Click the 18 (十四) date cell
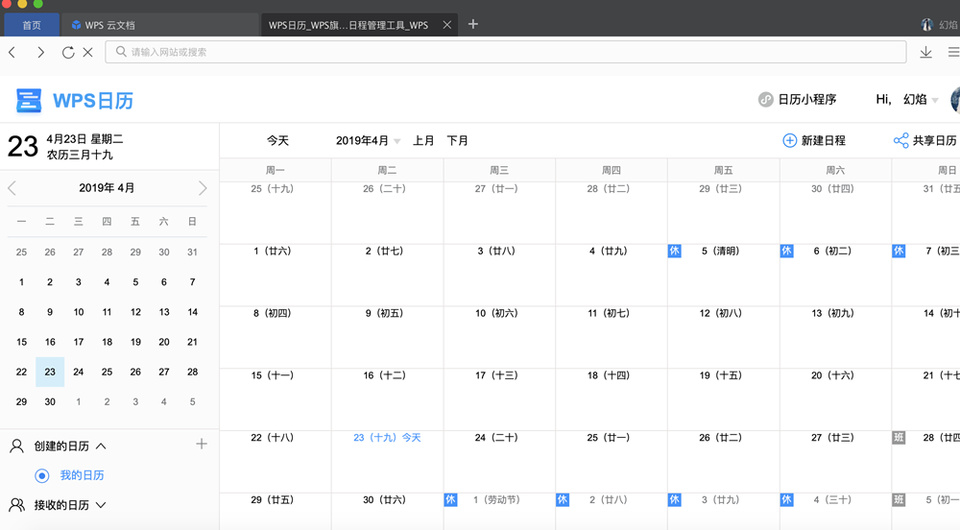The width and height of the screenshot is (960, 530). point(611,399)
